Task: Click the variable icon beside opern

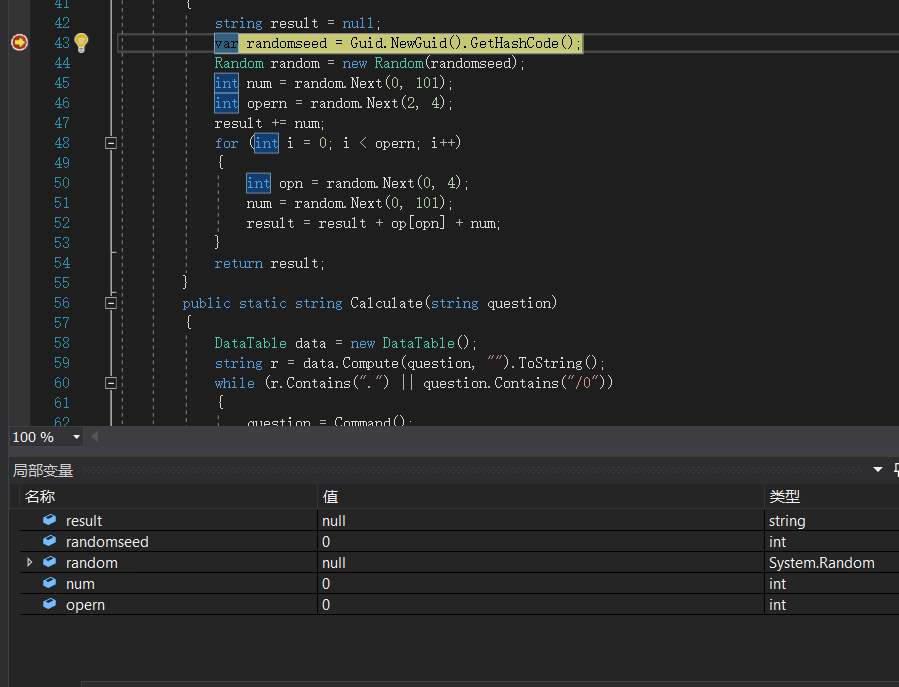Action: pyautogui.click(x=49, y=604)
